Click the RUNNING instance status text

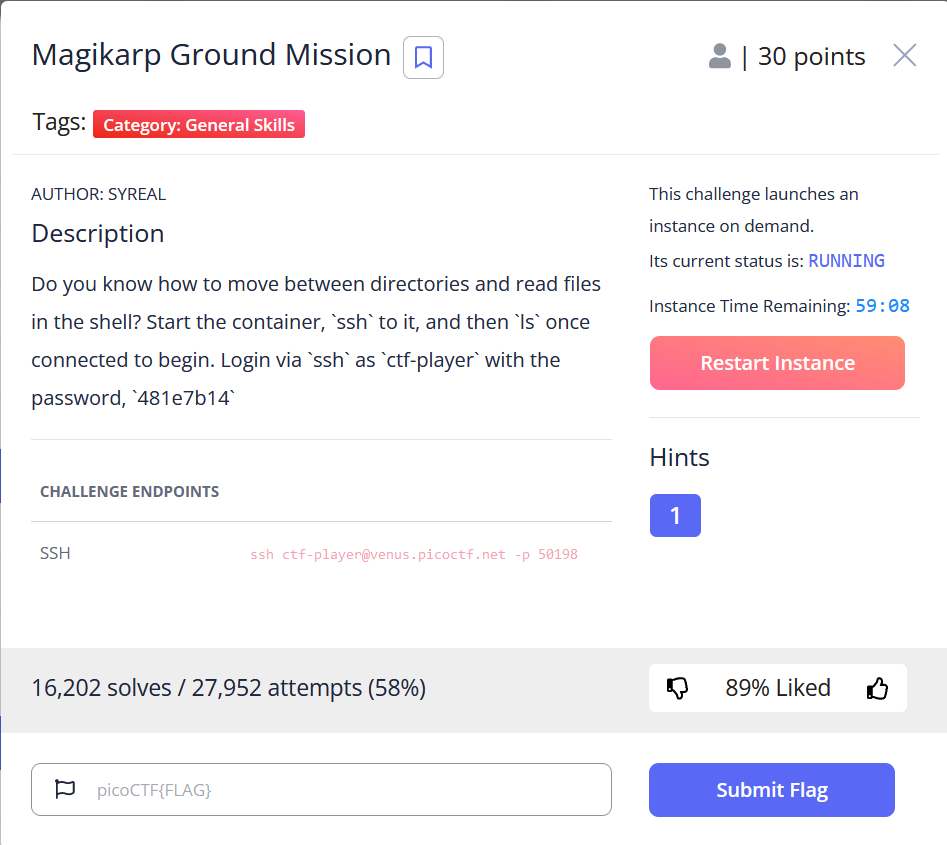pos(846,261)
